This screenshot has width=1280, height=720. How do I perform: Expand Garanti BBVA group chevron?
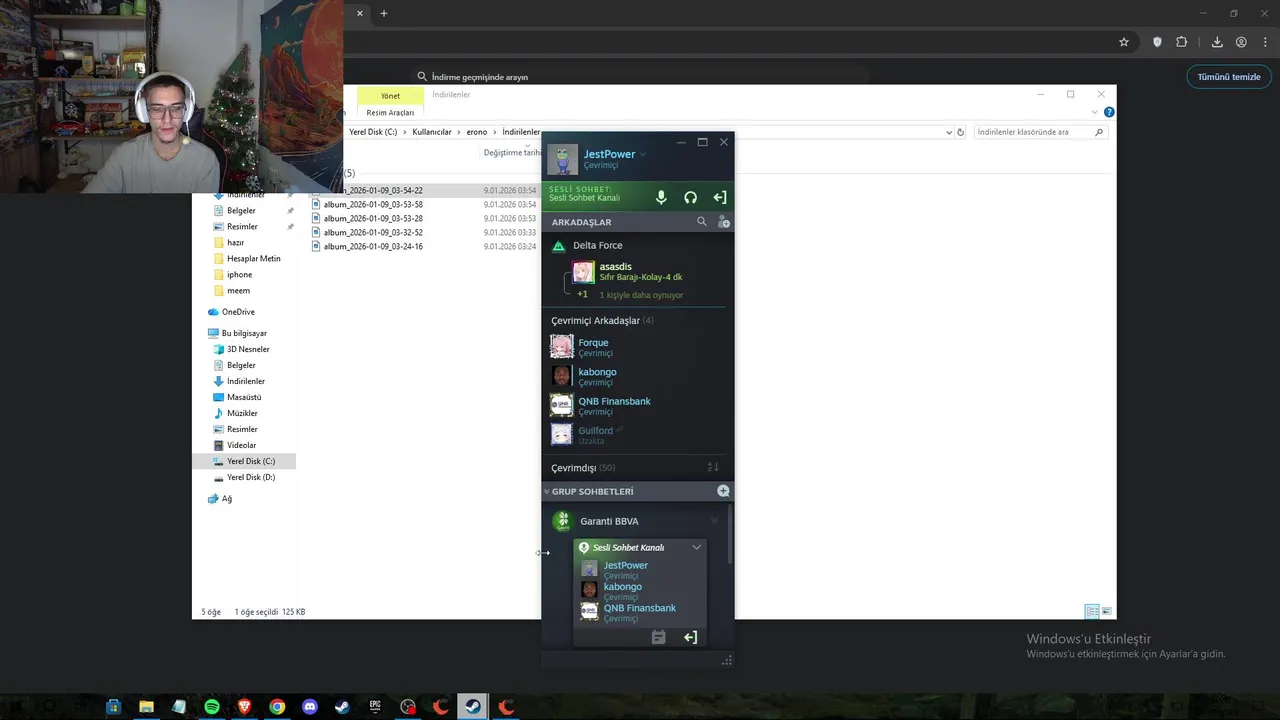[x=714, y=521]
